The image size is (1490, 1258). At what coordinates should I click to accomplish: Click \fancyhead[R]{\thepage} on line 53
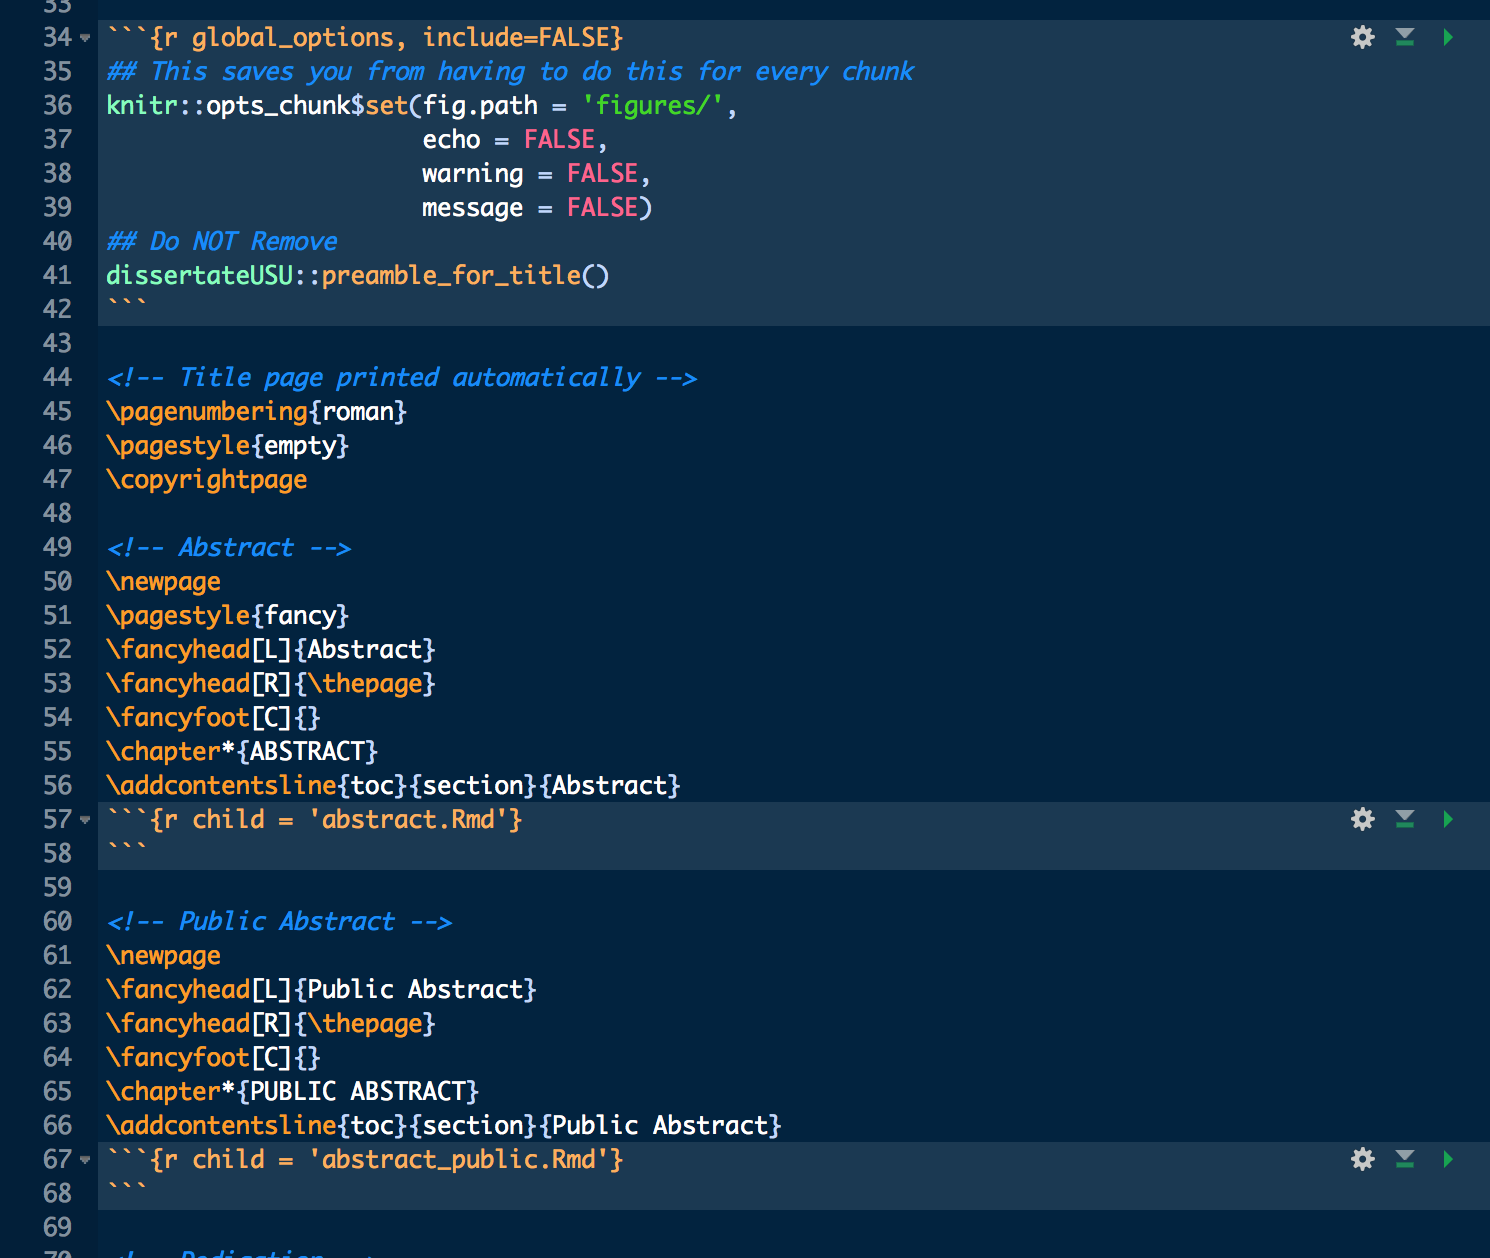271,684
